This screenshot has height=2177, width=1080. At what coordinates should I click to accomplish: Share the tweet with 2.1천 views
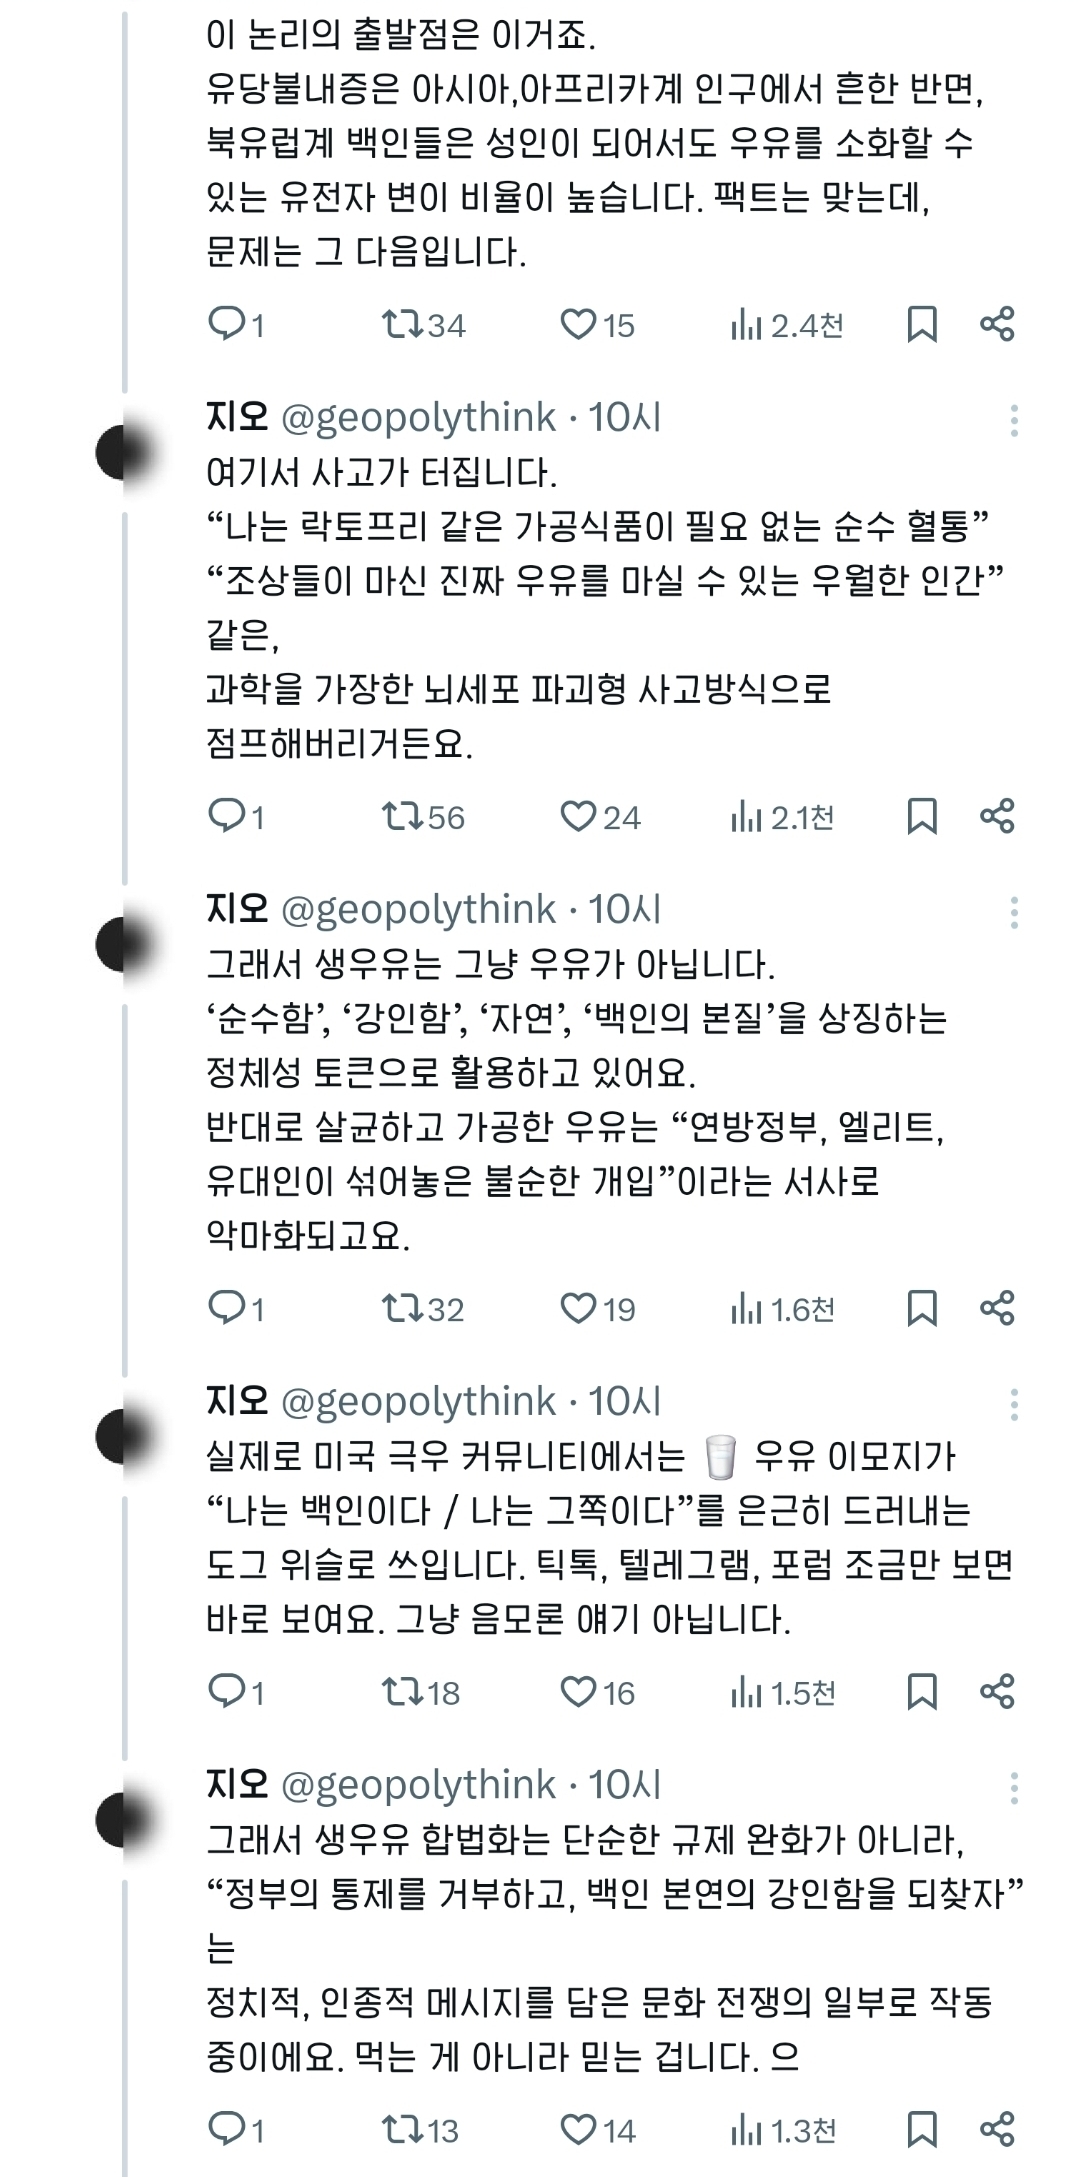[997, 817]
